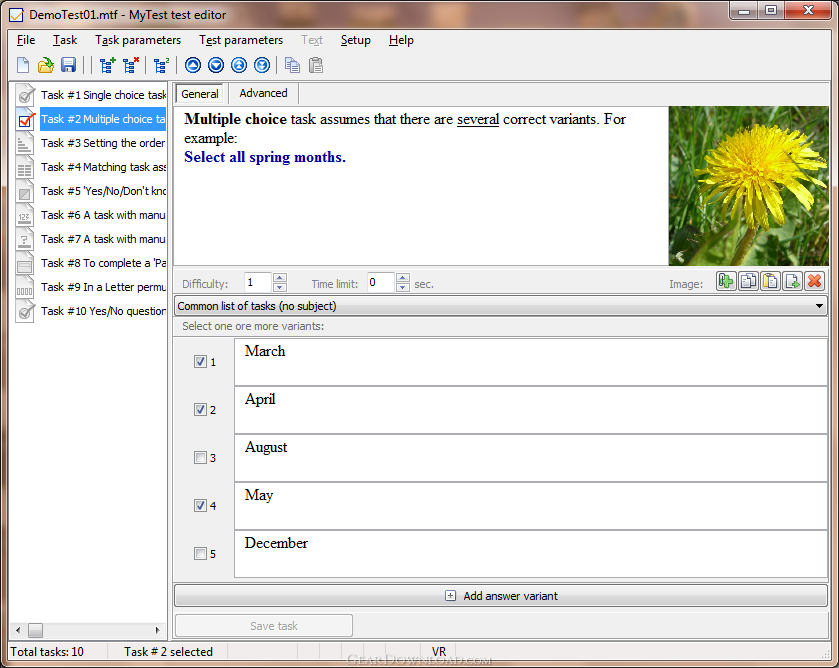The image size is (839, 668).
Task: Click the December answer text field
Action: click(531, 553)
